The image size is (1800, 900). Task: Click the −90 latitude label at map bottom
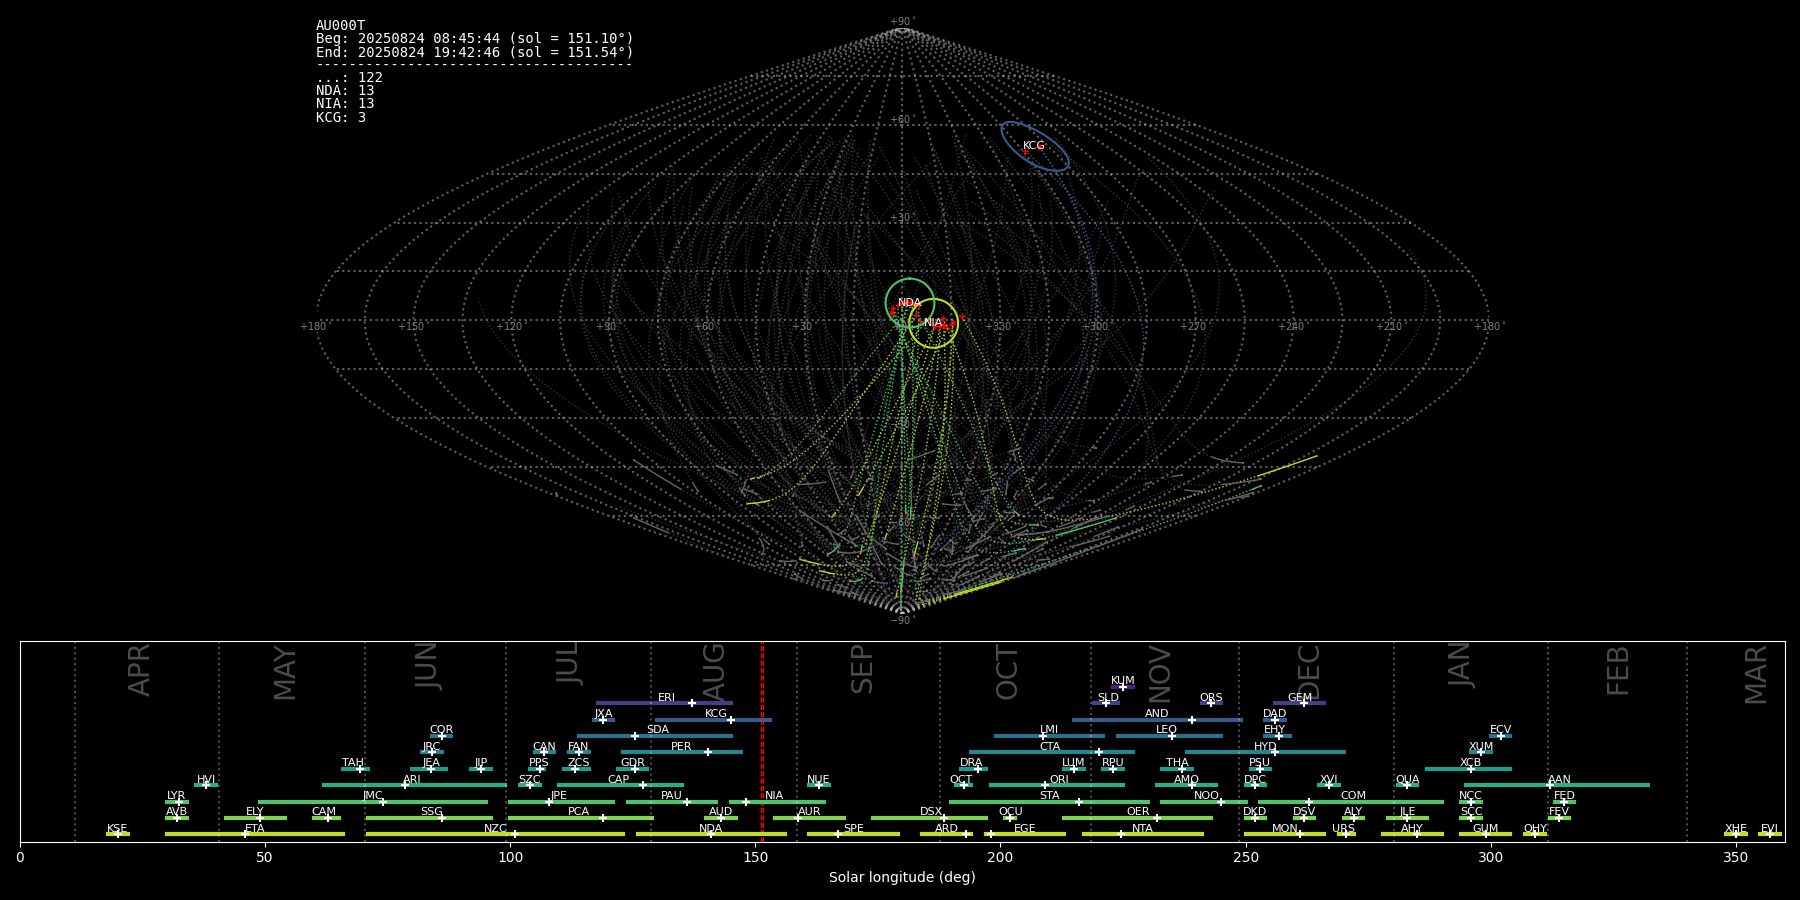[x=902, y=621]
